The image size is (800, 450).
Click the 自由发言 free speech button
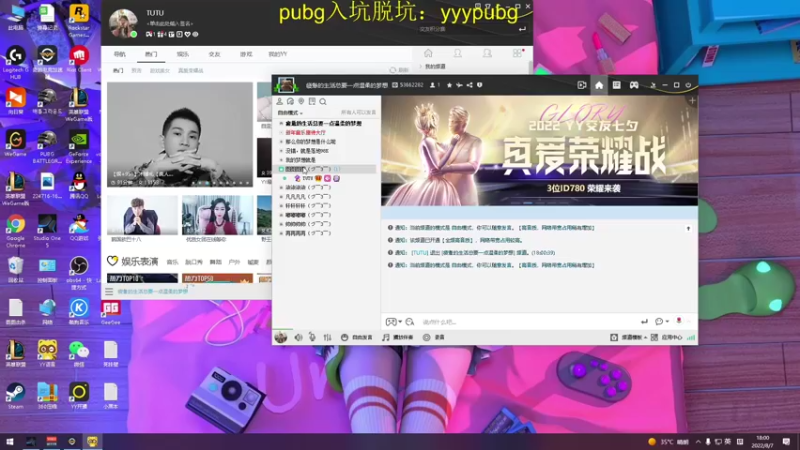coord(357,337)
